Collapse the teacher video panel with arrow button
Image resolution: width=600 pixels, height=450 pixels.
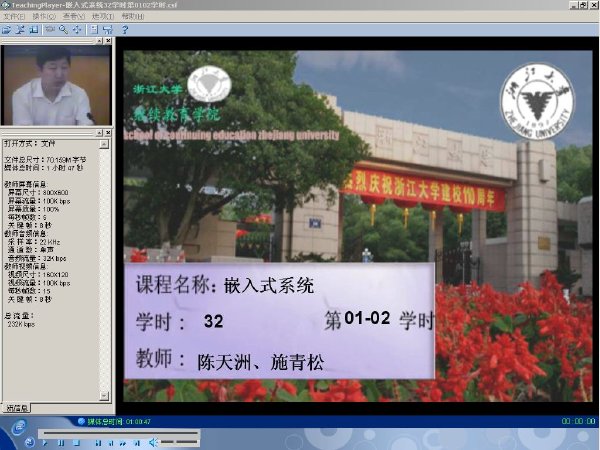99,41
